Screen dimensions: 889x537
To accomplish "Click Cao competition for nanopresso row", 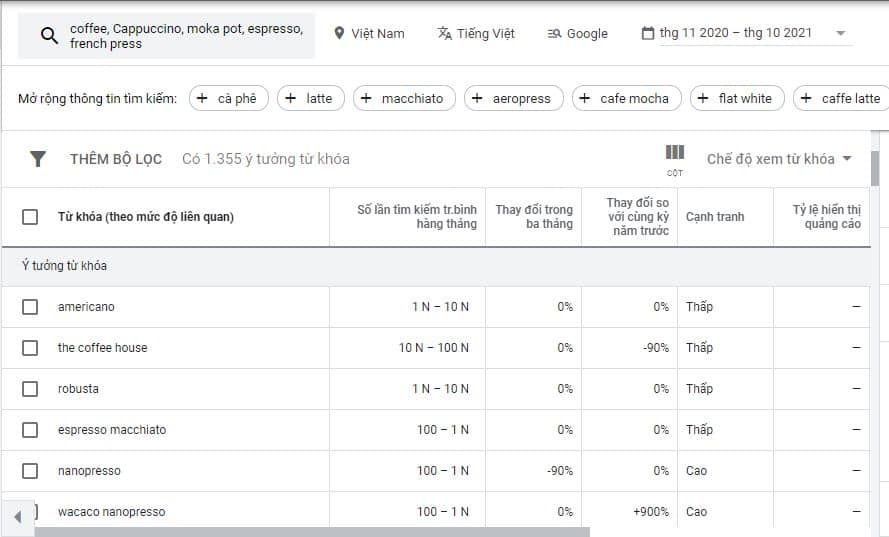I will tap(696, 471).
